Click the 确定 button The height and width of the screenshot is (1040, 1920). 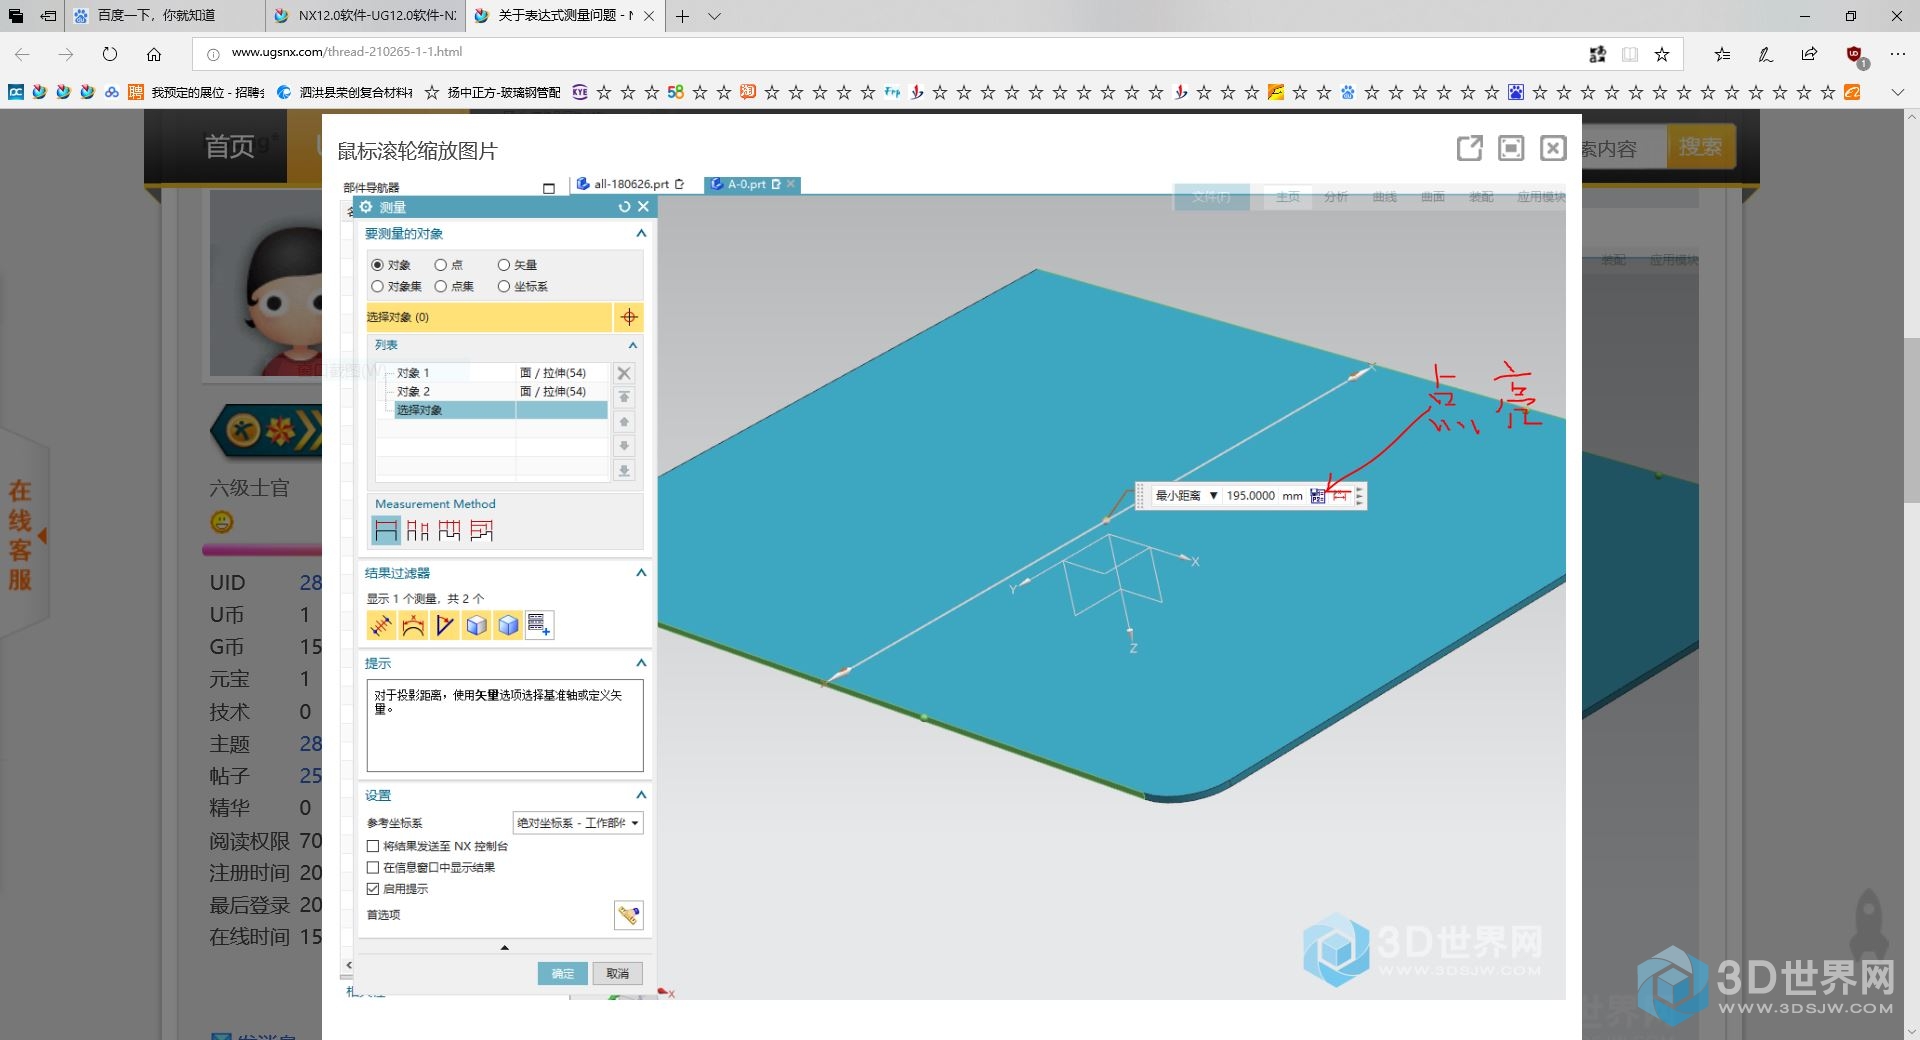pos(563,974)
